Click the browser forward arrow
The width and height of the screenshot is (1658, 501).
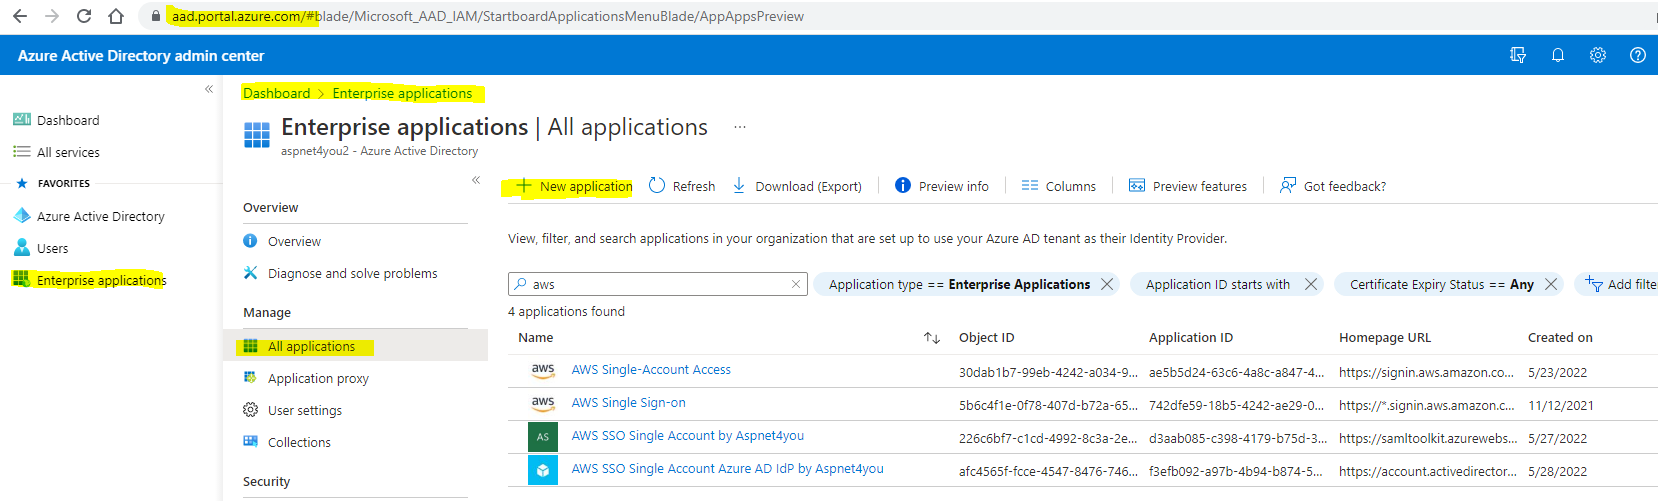point(52,16)
